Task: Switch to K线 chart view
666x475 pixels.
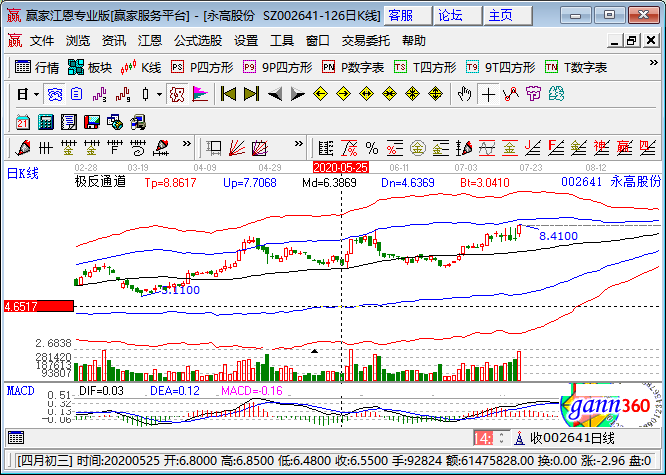Action: 141,67
